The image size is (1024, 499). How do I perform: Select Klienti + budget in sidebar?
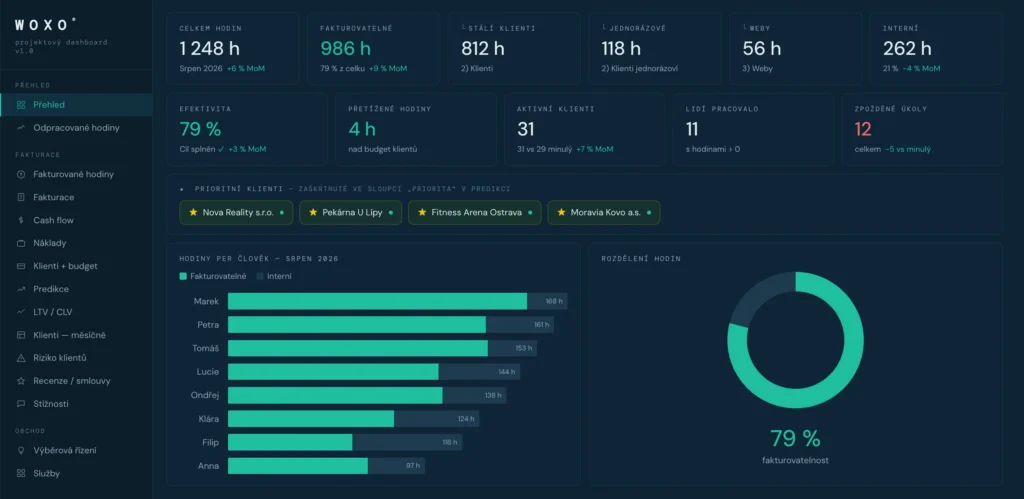click(76, 266)
